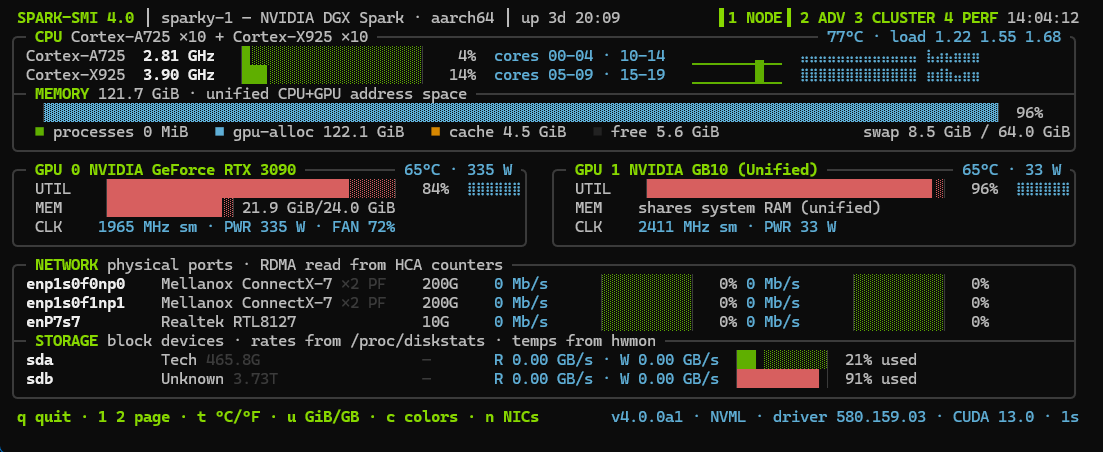Open the 2 ADV page tab

(x=821, y=18)
